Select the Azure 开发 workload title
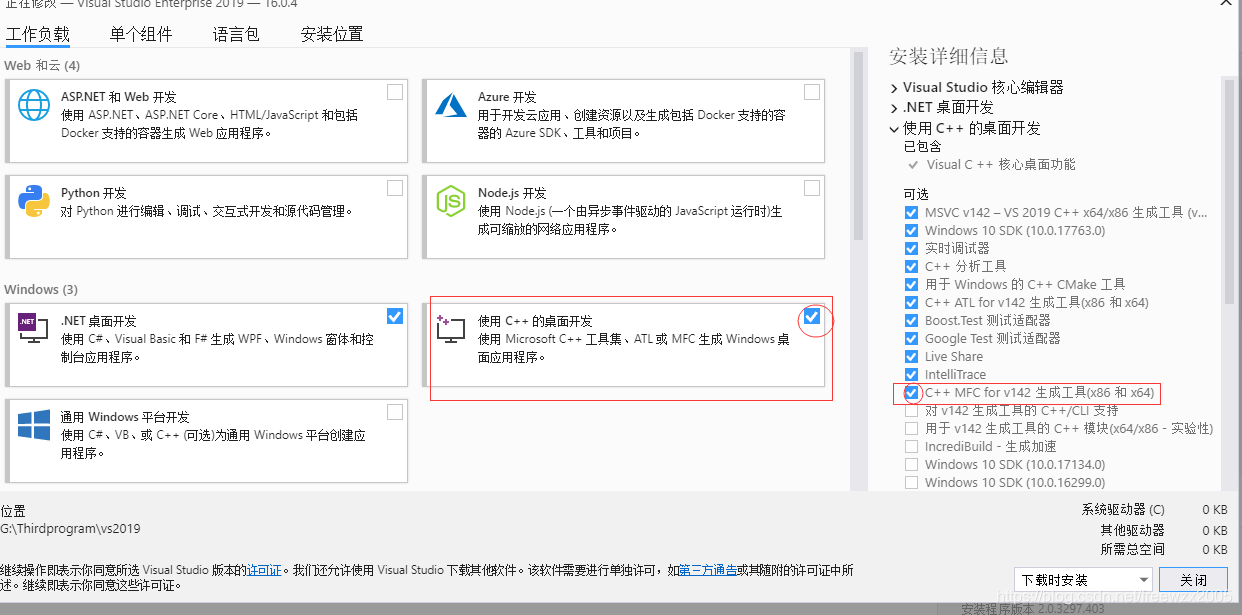 coord(507,97)
